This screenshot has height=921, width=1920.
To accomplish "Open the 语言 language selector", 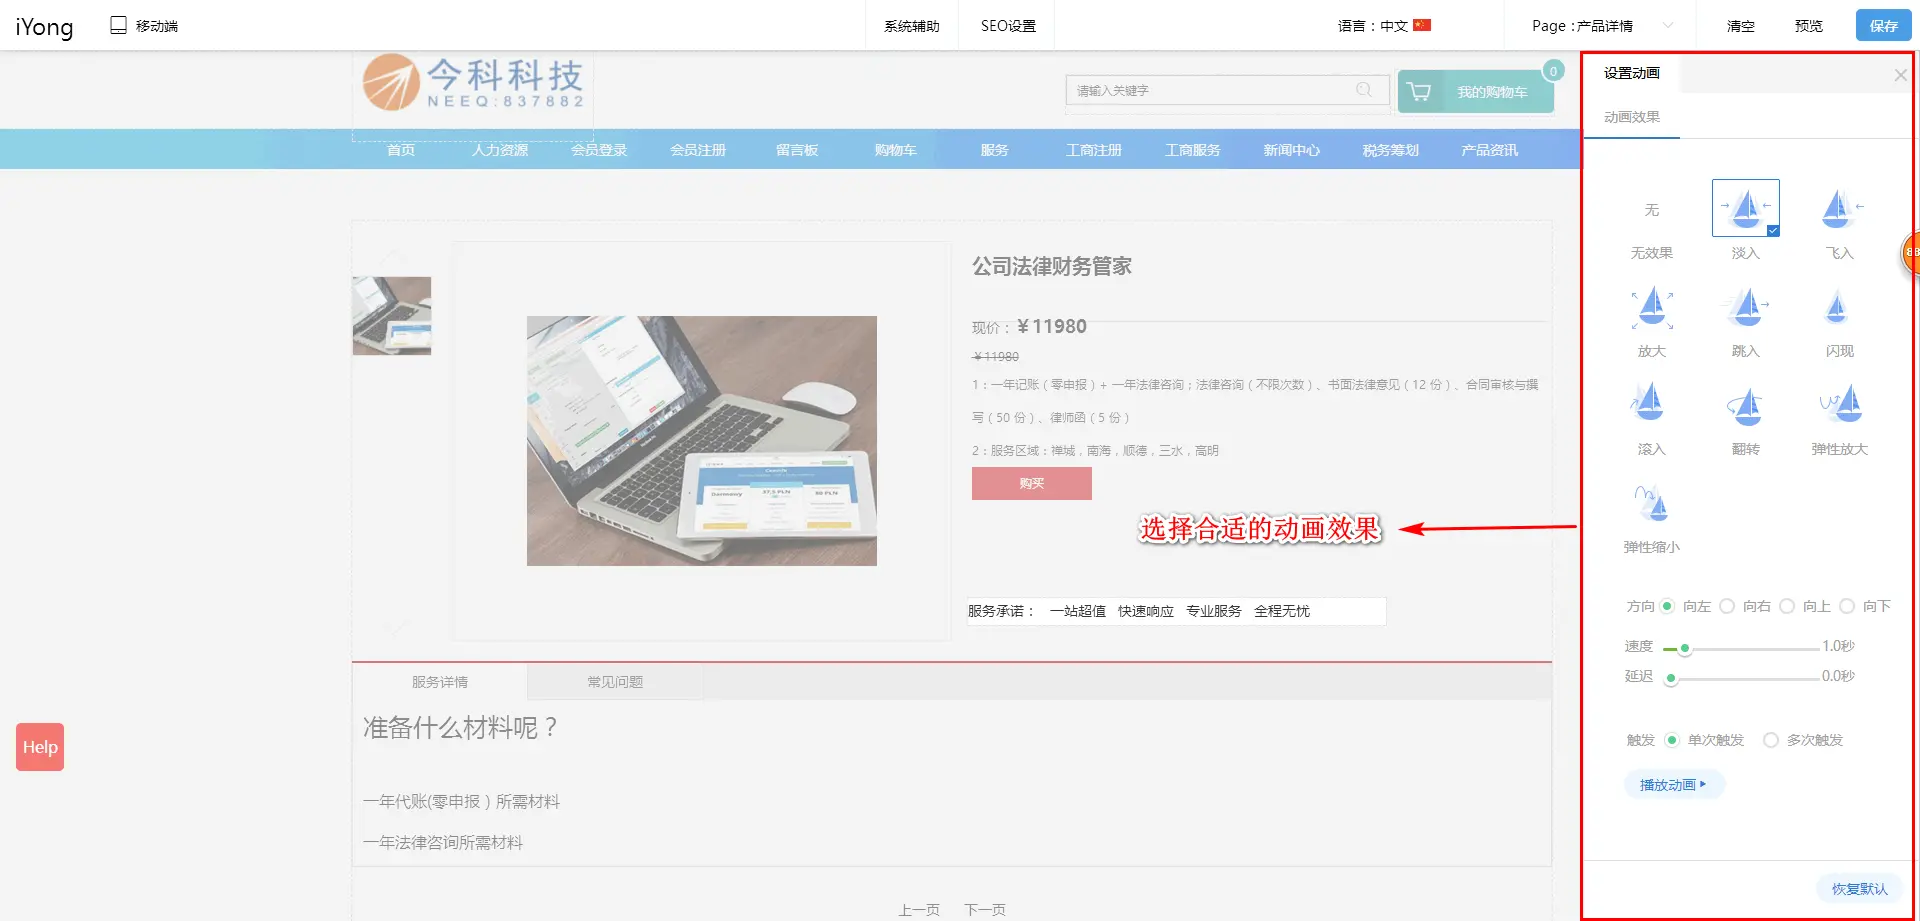I will 1384,26.
